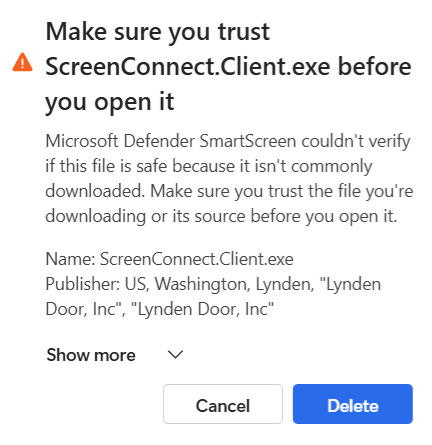Viewport: 432px width, 445px height.
Task: Cancel the SmartScreen download warning
Action: coord(223,404)
